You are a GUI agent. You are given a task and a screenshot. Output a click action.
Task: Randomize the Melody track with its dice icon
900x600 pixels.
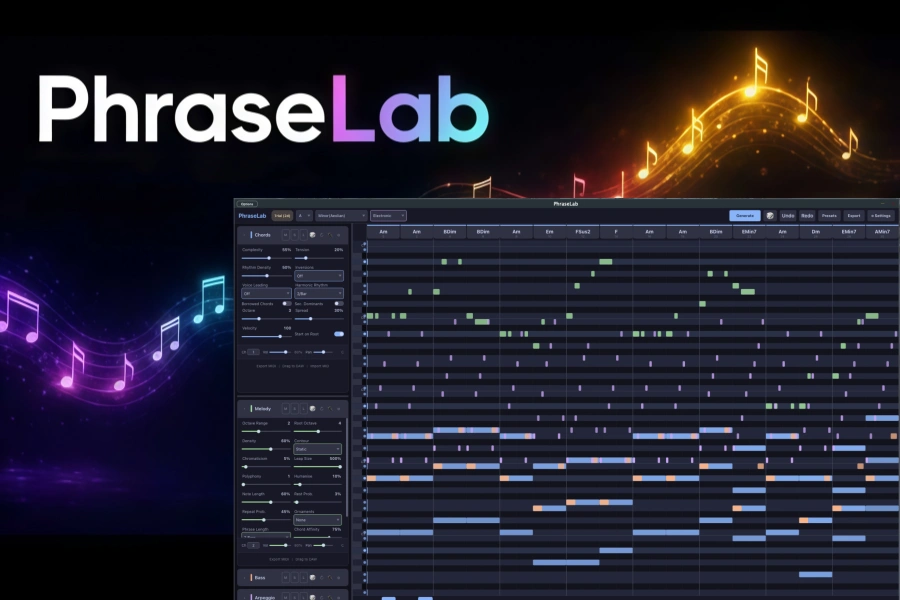click(x=312, y=409)
